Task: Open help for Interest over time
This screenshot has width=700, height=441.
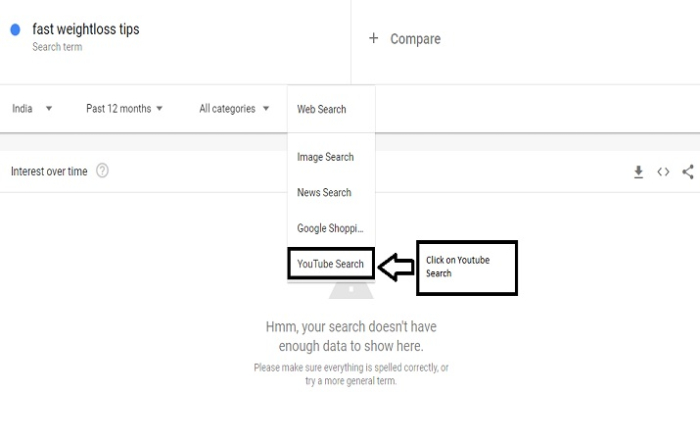Action: (102, 171)
